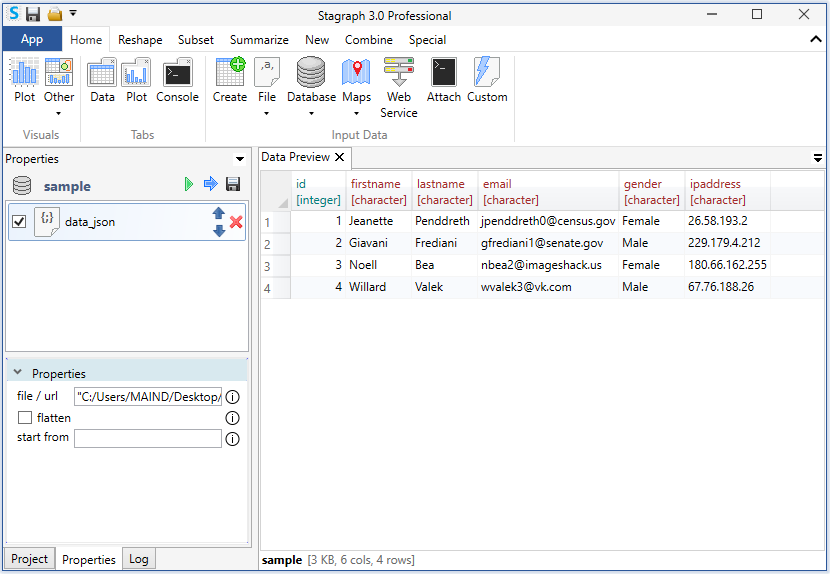Open the Console tab icon
The image size is (830, 574).
point(177,73)
